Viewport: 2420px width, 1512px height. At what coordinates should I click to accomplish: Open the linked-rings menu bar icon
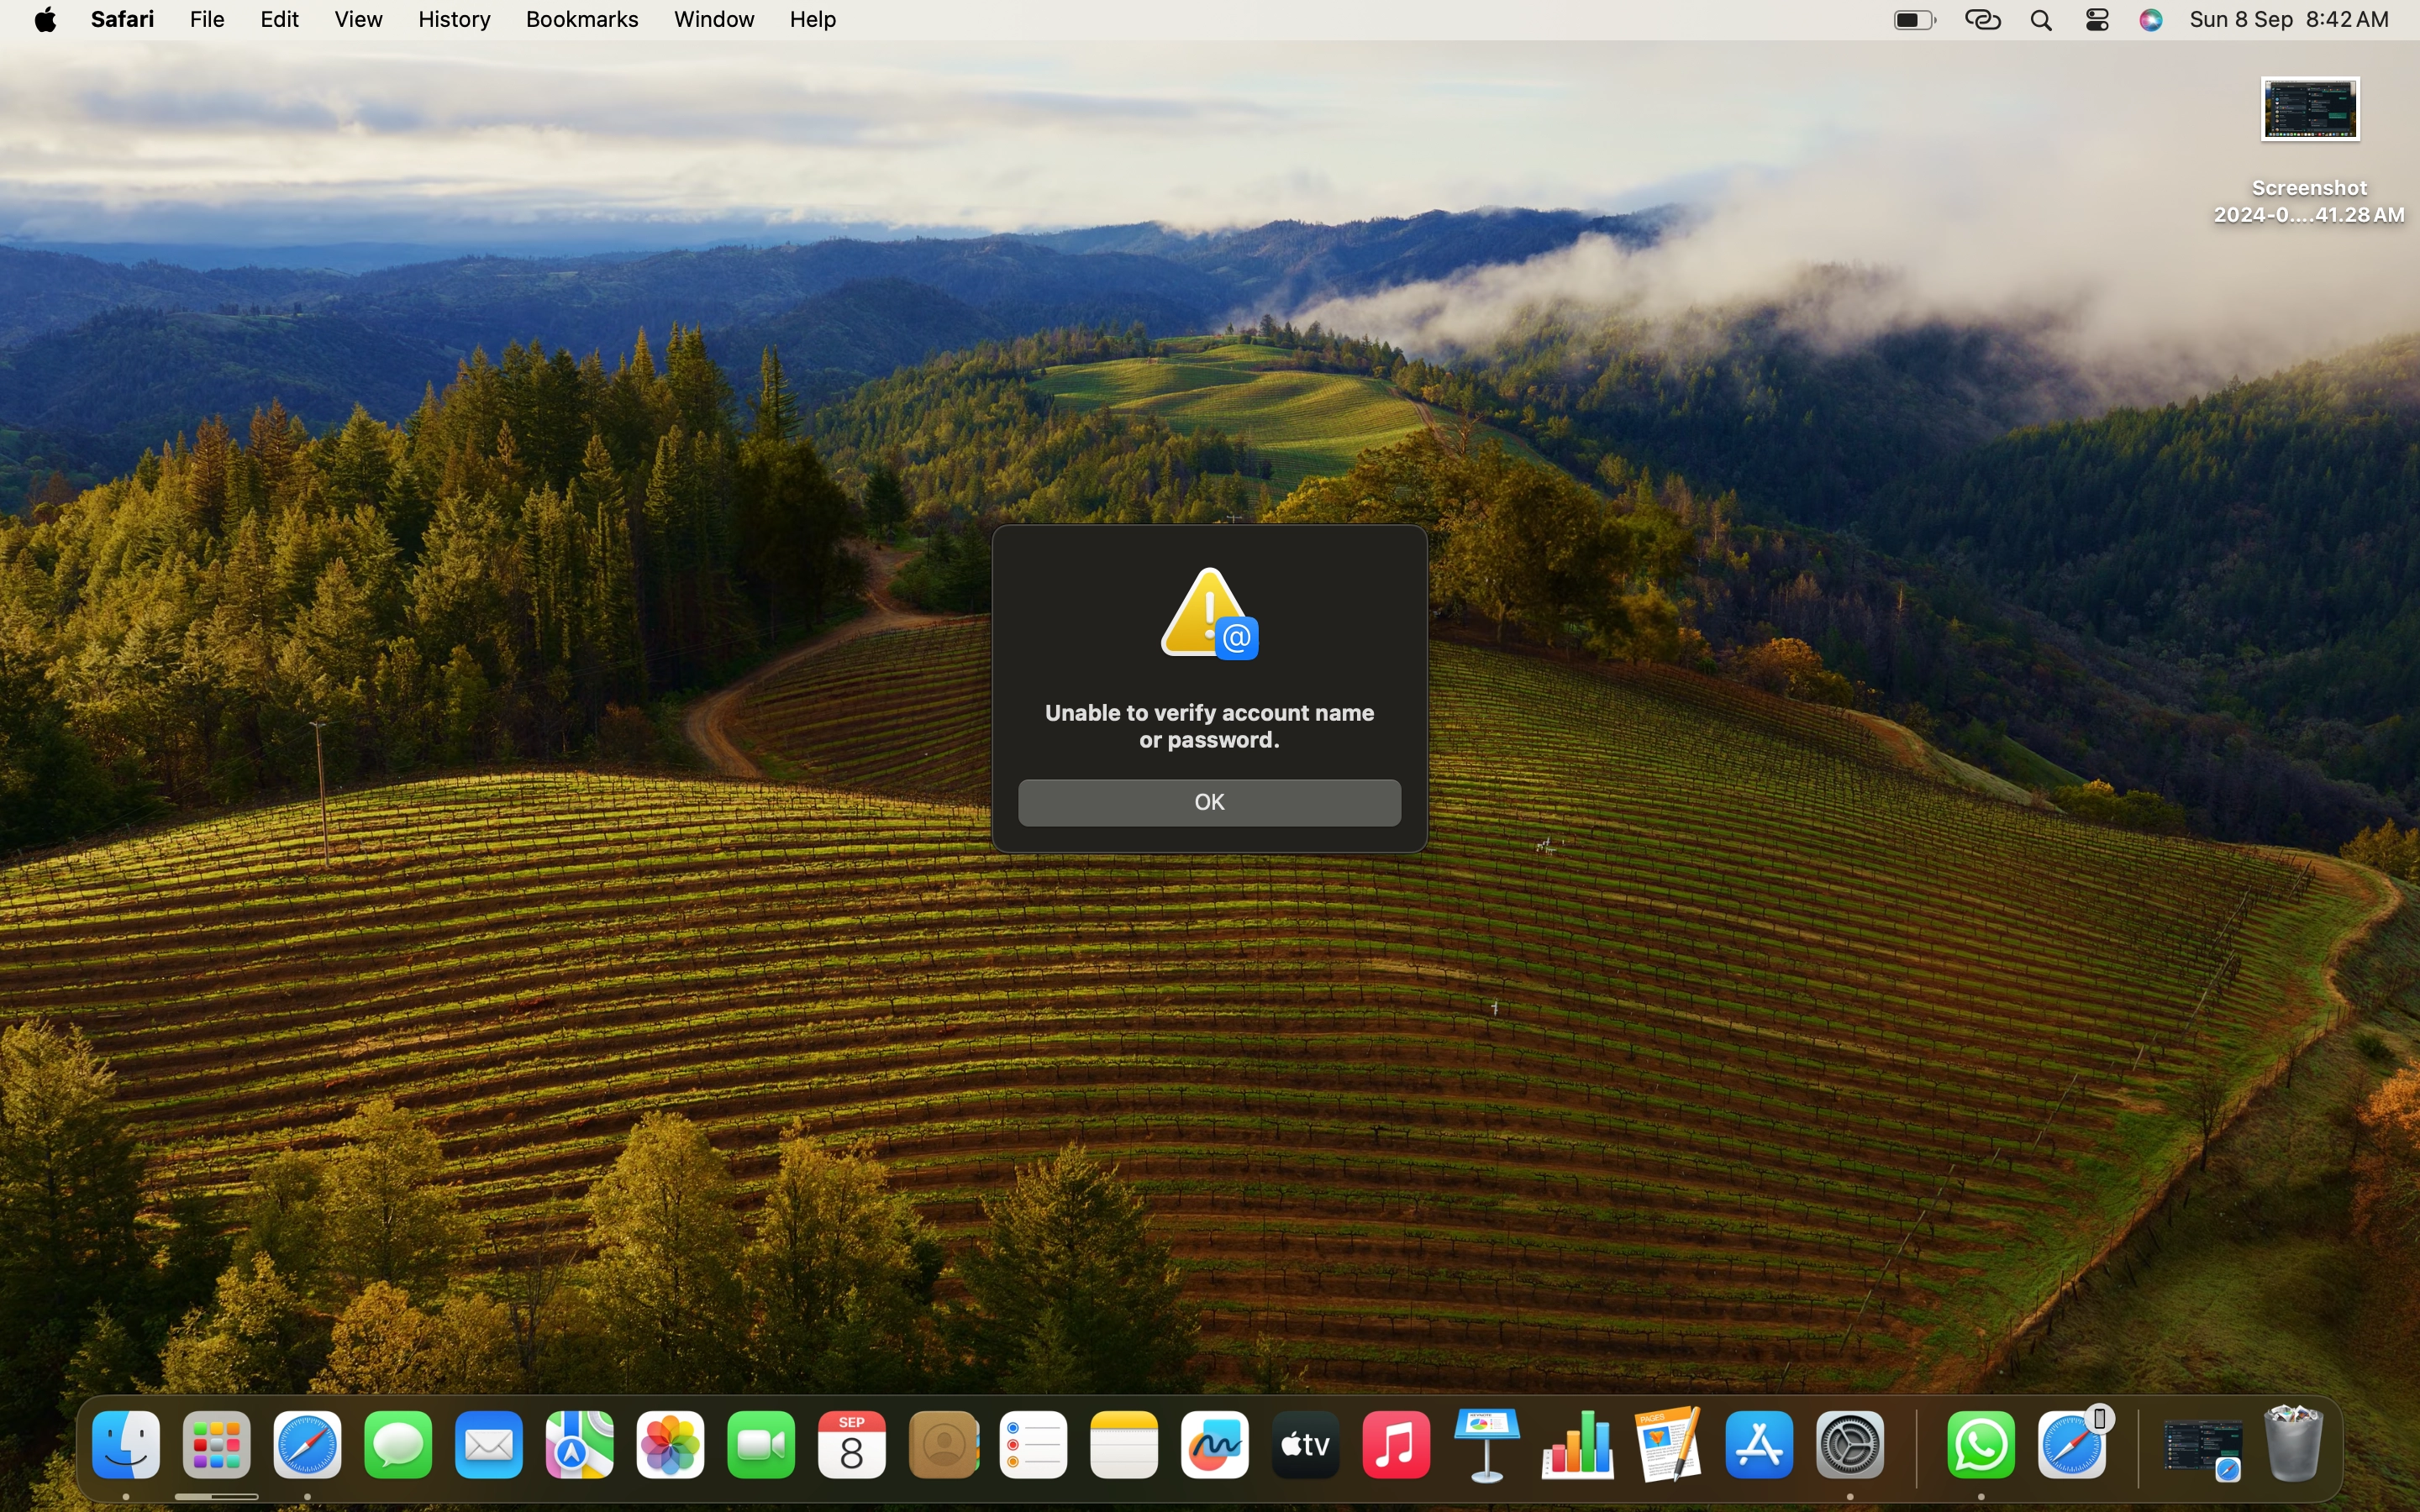1983,20
